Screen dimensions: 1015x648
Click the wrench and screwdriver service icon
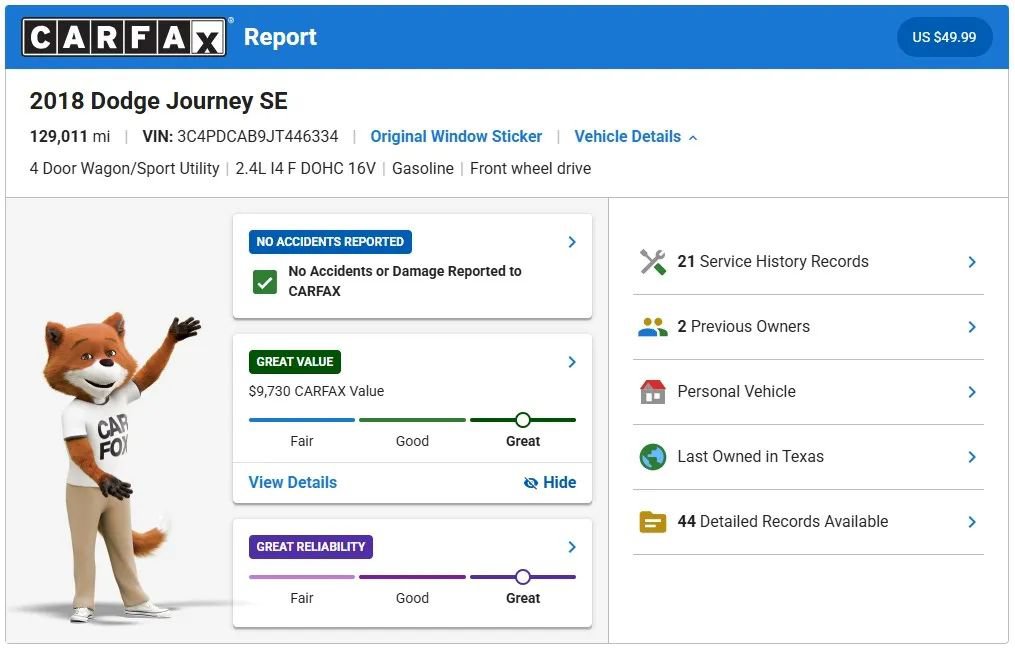click(x=652, y=262)
